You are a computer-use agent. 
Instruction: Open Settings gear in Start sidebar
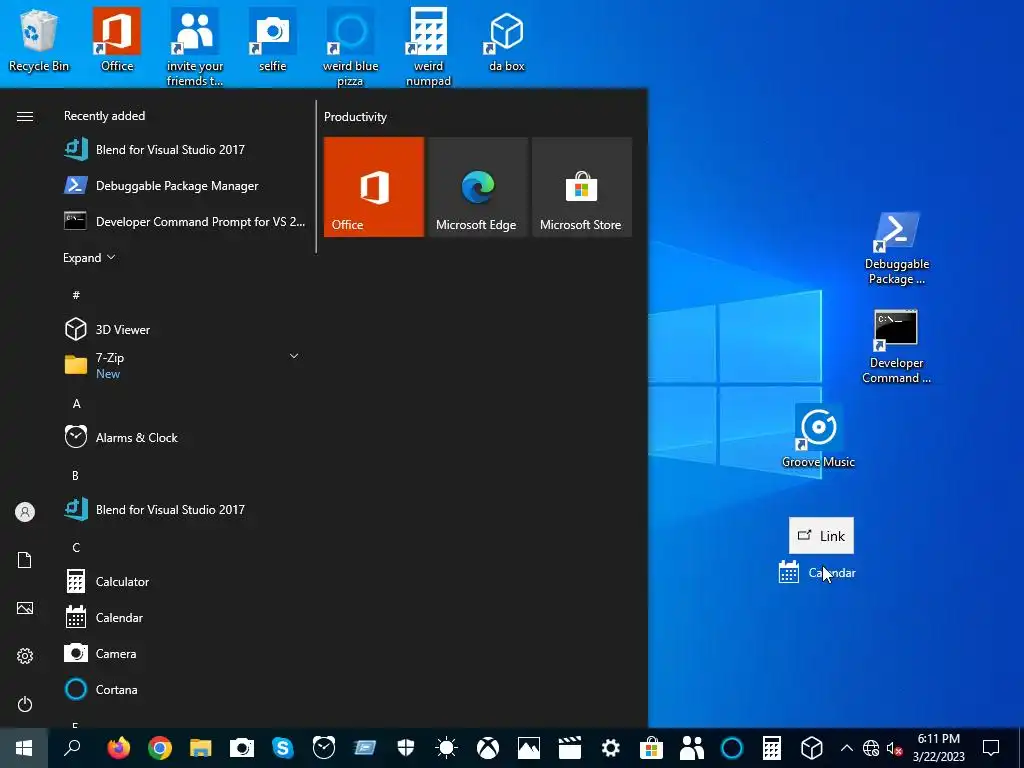pos(25,656)
